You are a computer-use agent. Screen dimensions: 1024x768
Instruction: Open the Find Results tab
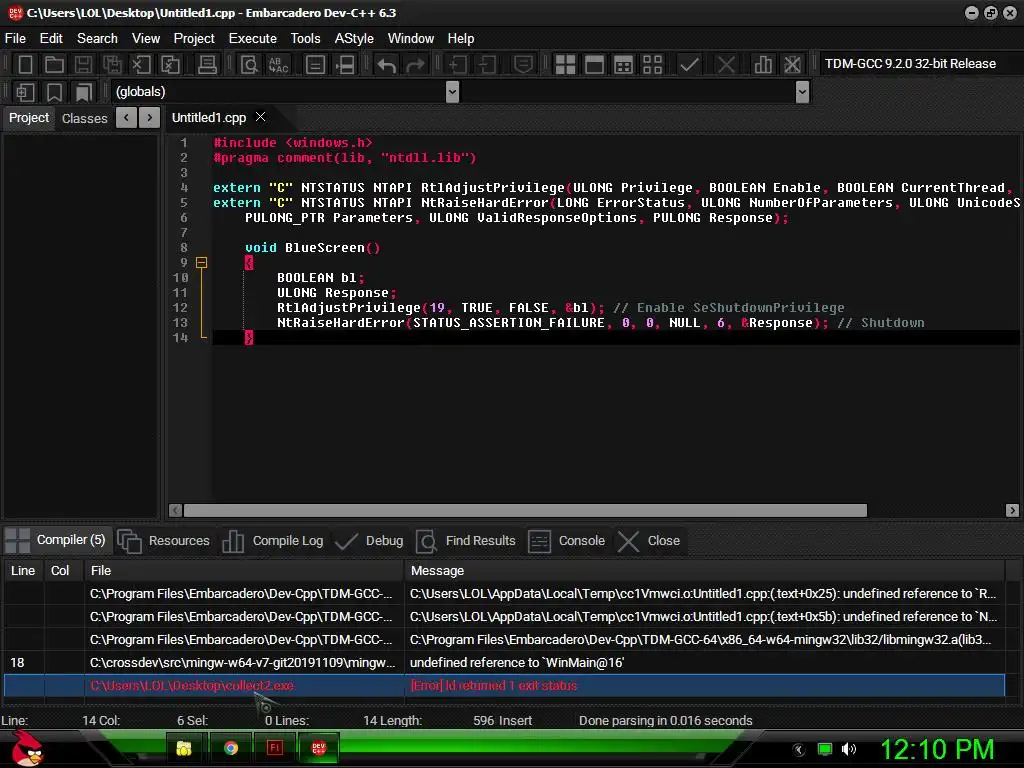[466, 541]
